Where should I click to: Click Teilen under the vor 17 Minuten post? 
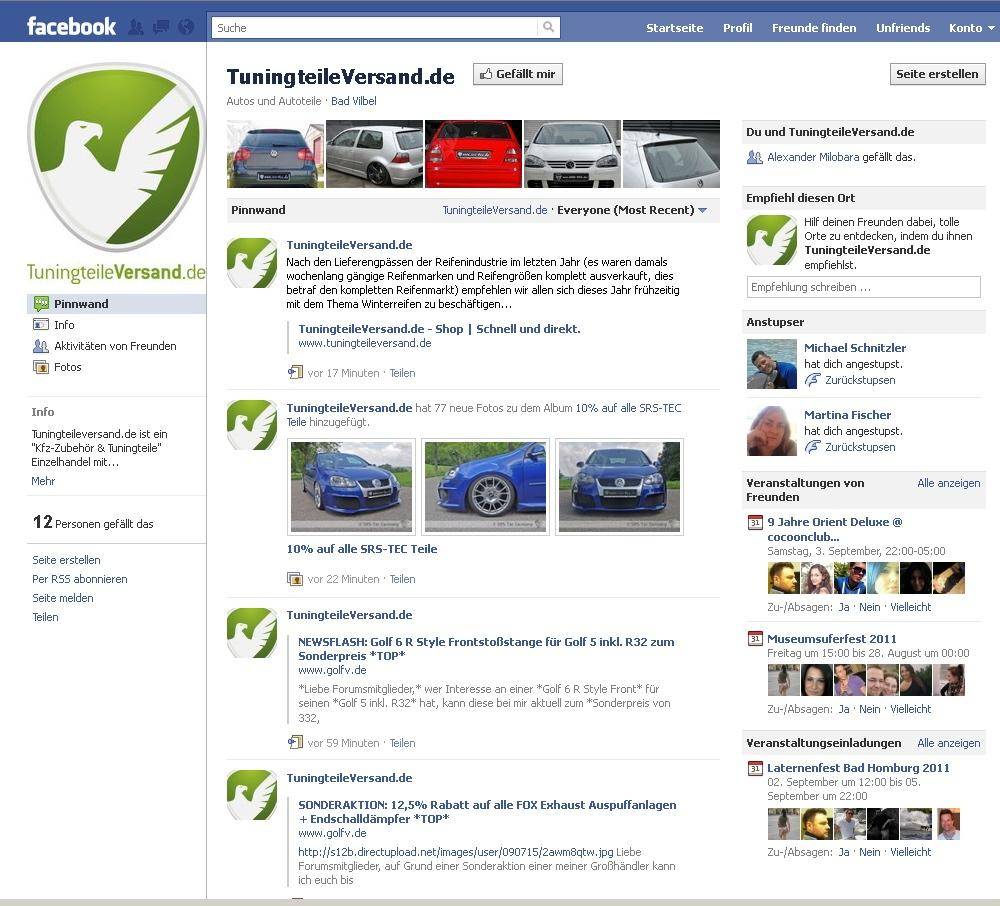pyautogui.click(x=402, y=373)
